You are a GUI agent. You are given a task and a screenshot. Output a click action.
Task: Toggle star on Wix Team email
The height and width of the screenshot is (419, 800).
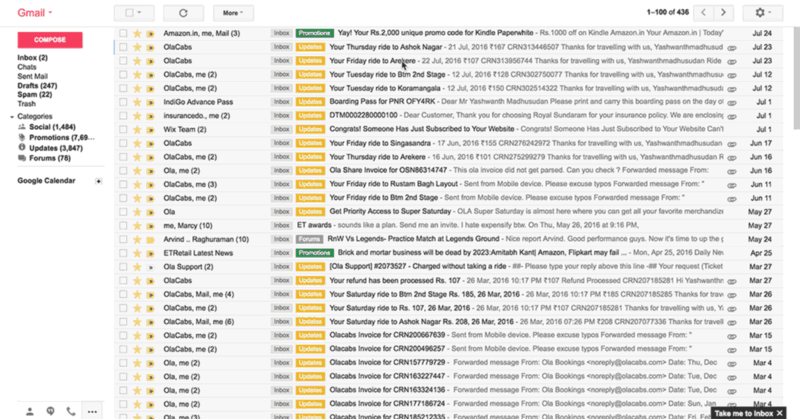coord(137,130)
